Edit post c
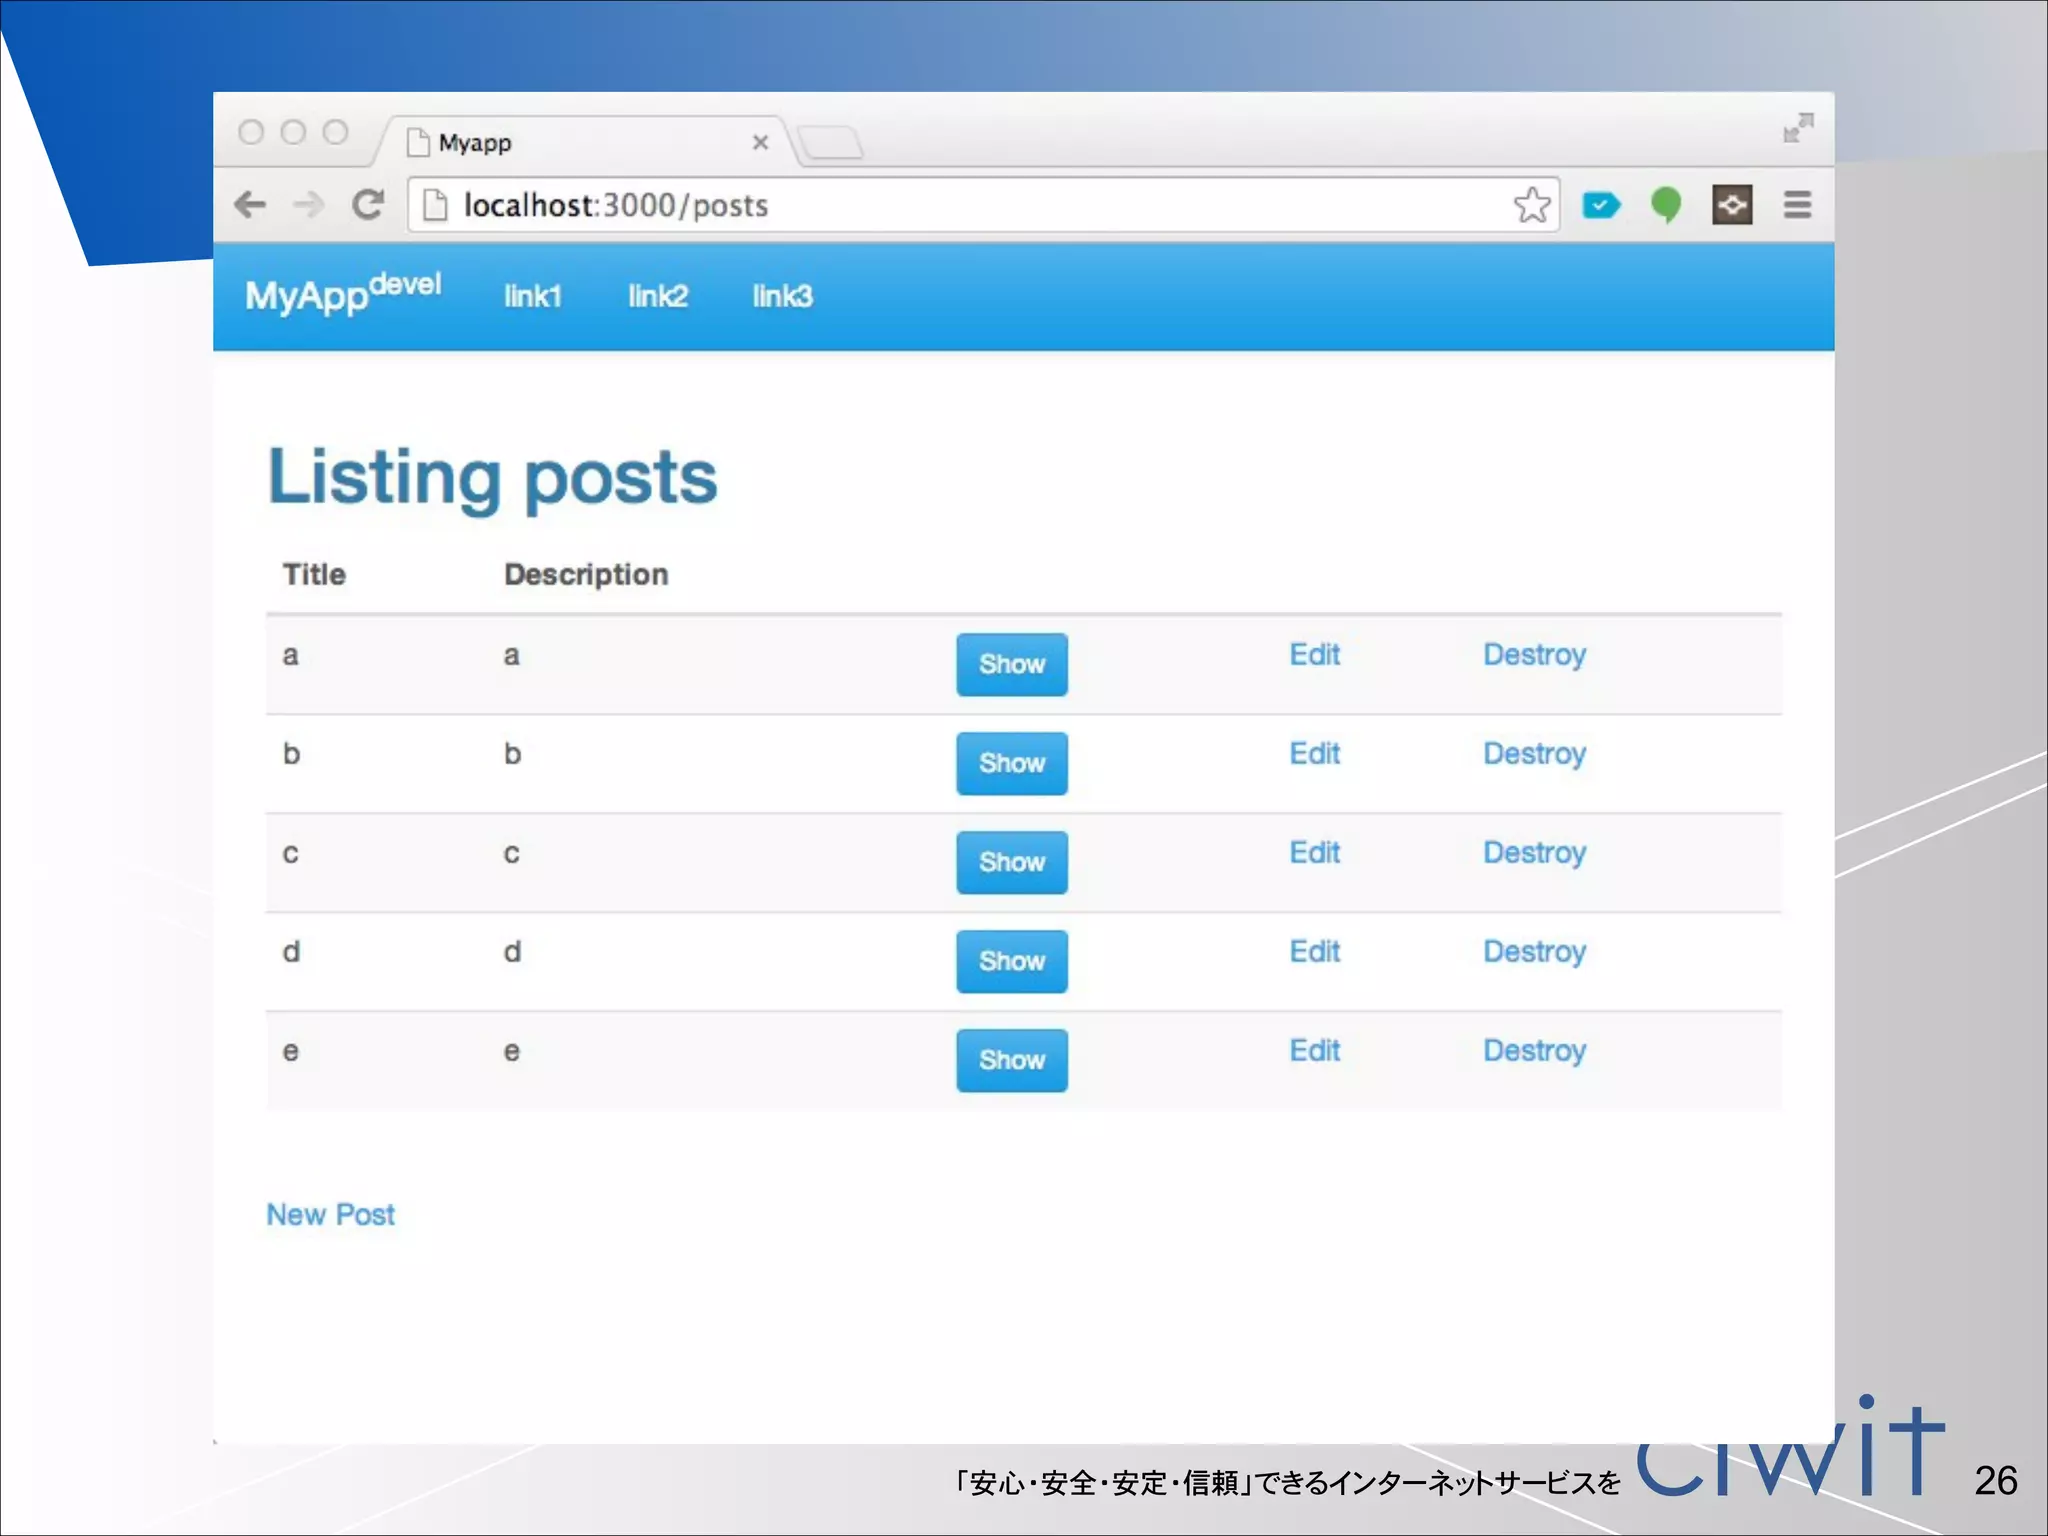The height and width of the screenshot is (1536, 2048). coord(1314,853)
